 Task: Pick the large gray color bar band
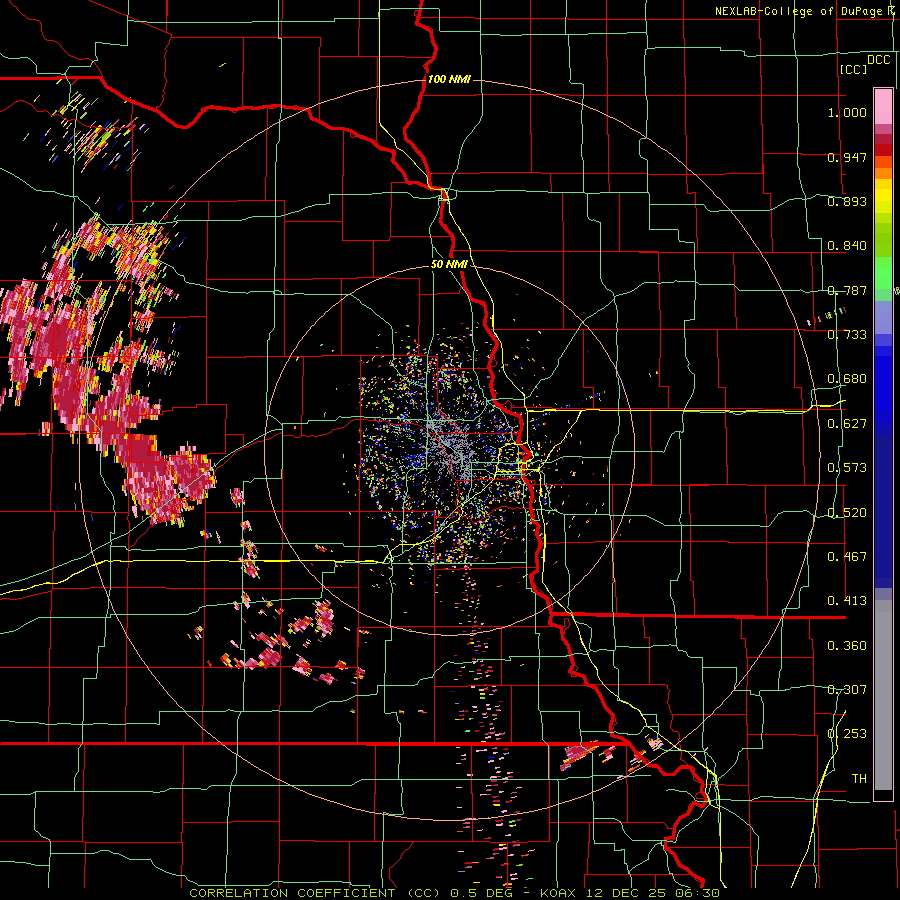(883, 695)
